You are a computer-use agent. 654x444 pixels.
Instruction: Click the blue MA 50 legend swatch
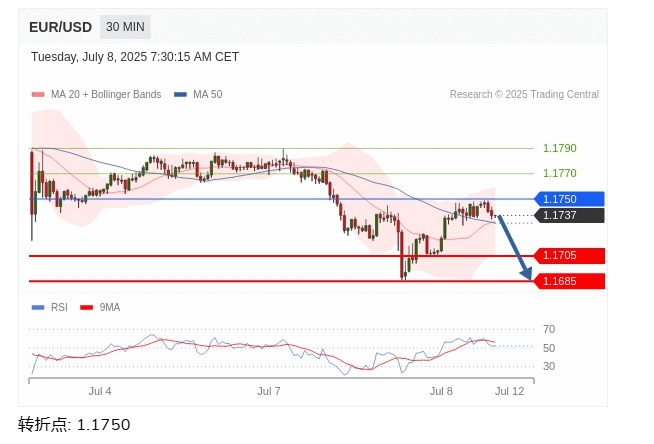pos(180,95)
